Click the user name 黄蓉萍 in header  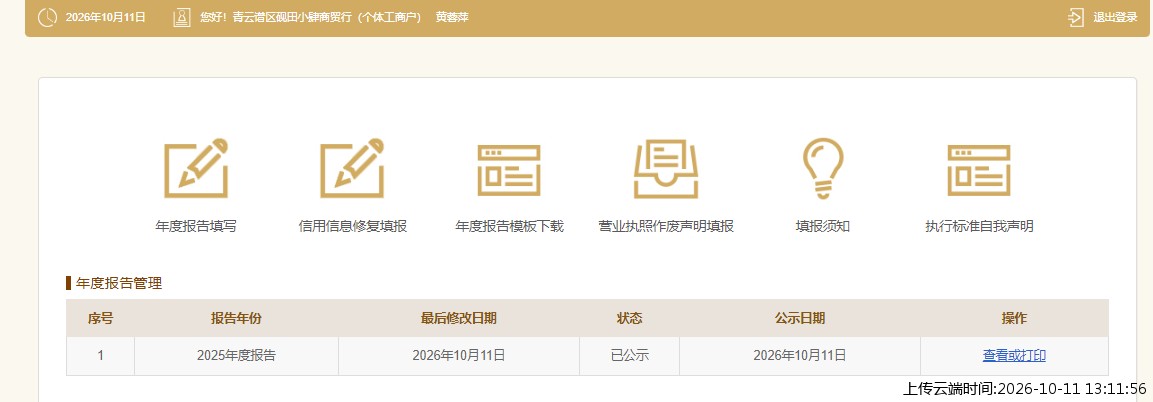(451, 18)
